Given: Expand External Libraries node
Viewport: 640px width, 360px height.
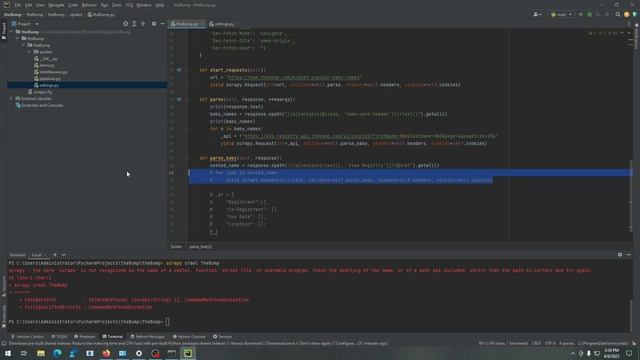Looking at the screenshot, I should pyautogui.click(x=11, y=98).
